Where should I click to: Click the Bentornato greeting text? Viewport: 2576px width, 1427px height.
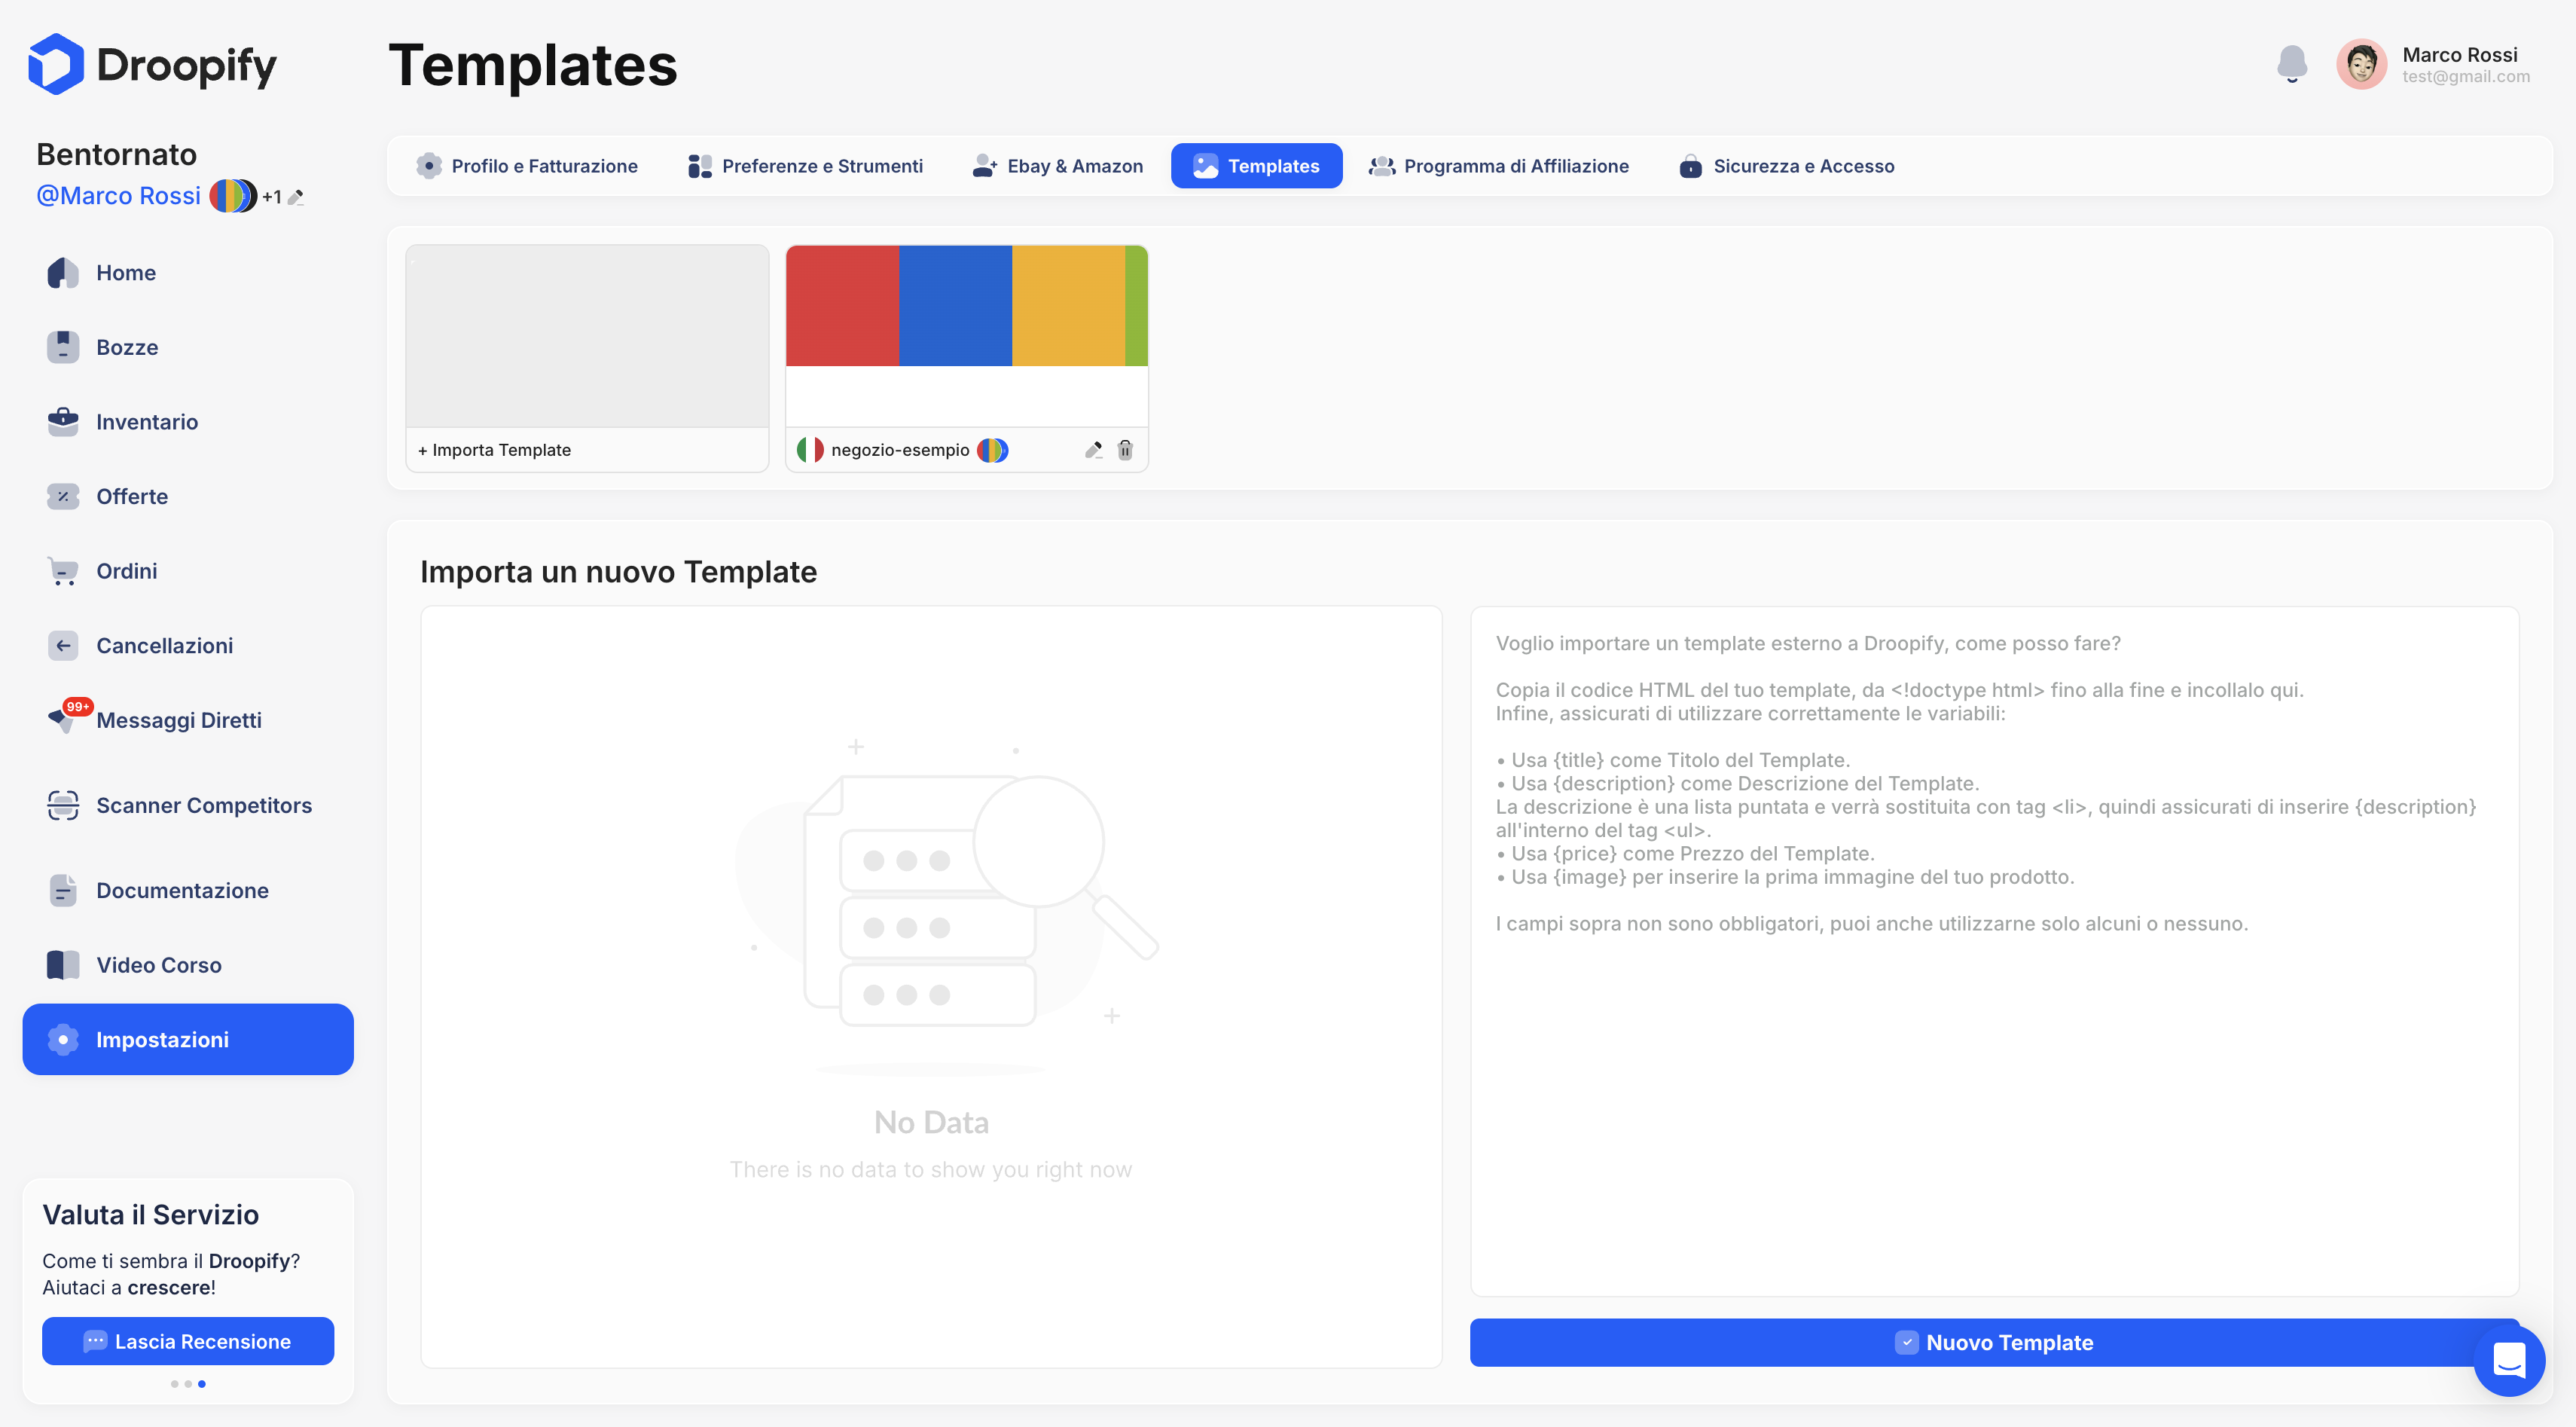[x=116, y=154]
